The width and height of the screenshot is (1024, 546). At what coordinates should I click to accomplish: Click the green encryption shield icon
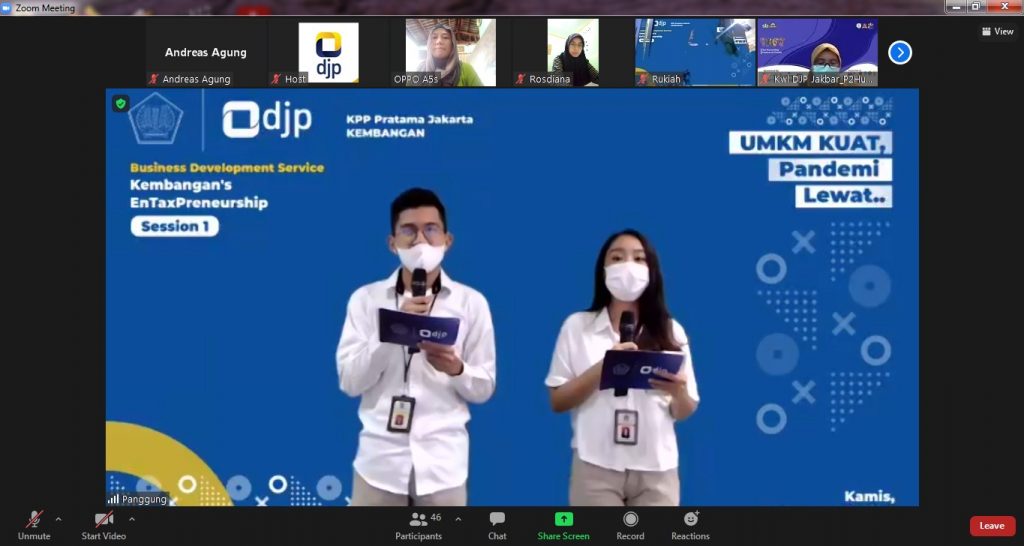pos(120,103)
